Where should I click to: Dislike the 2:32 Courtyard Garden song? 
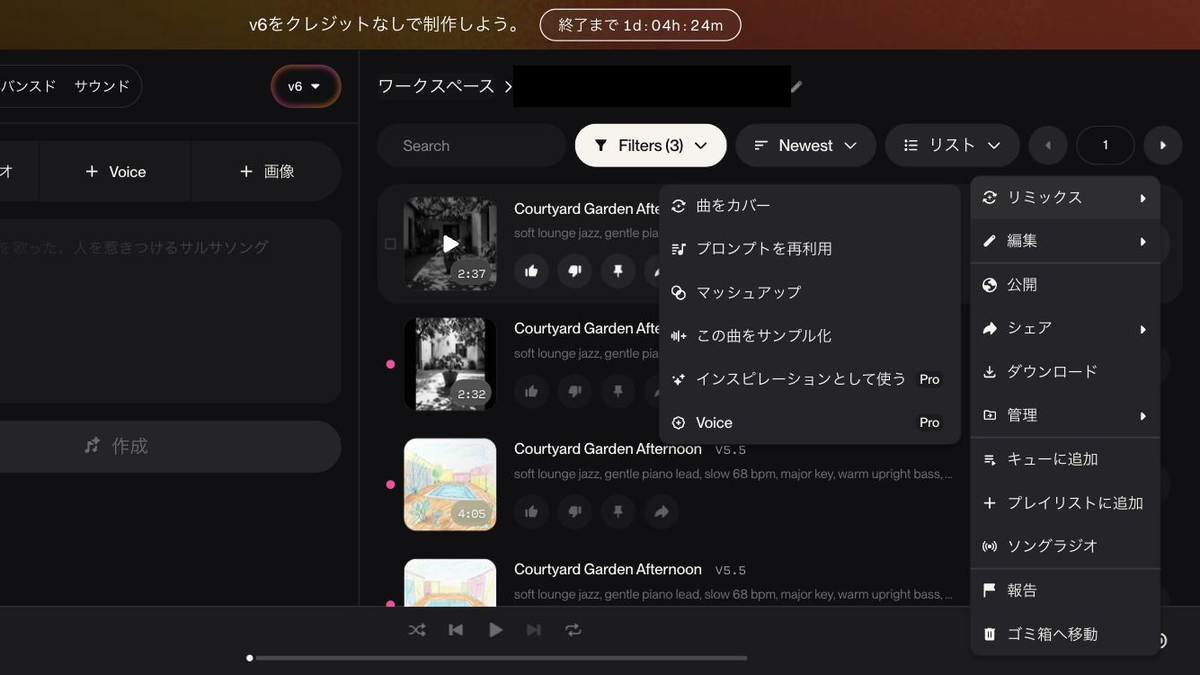pyautogui.click(x=574, y=391)
